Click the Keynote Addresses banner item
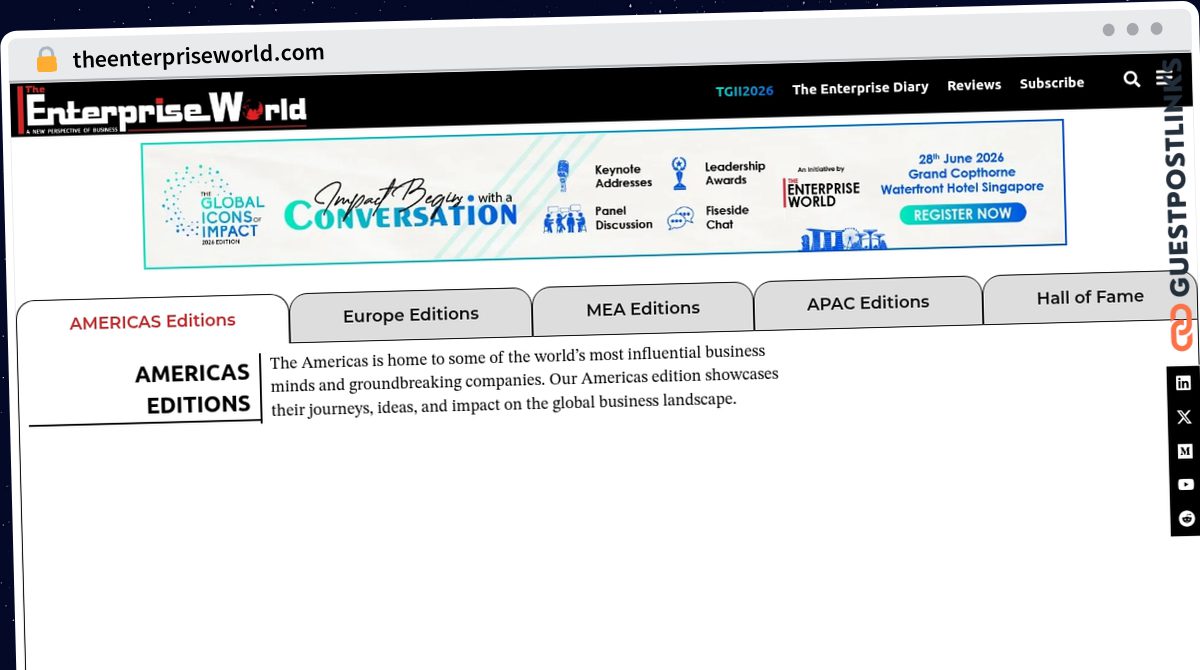 [606, 175]
